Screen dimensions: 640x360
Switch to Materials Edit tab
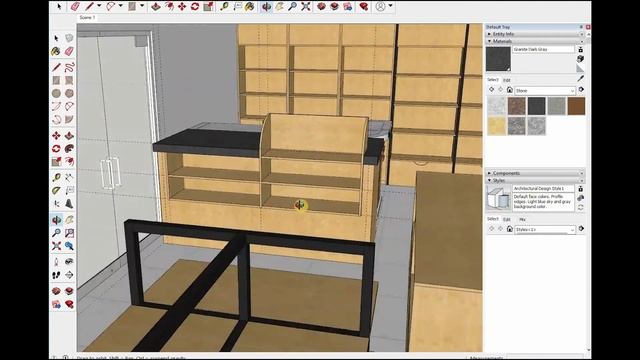[x=507, y=80]
